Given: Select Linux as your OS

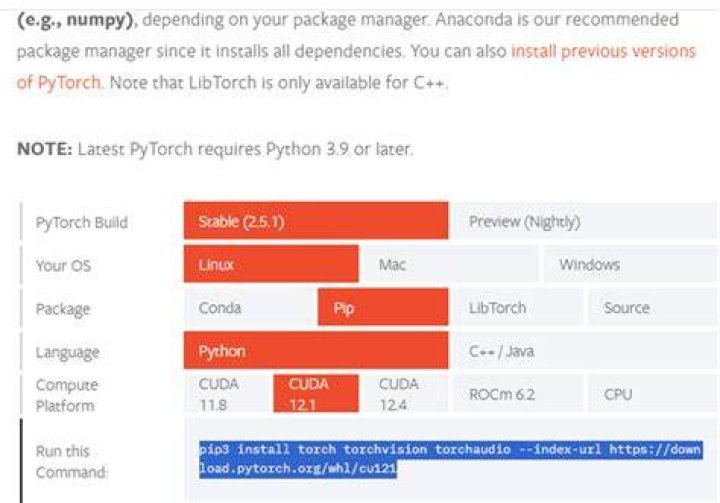Looking at the screenshot, I should click(x=271, y=264).
